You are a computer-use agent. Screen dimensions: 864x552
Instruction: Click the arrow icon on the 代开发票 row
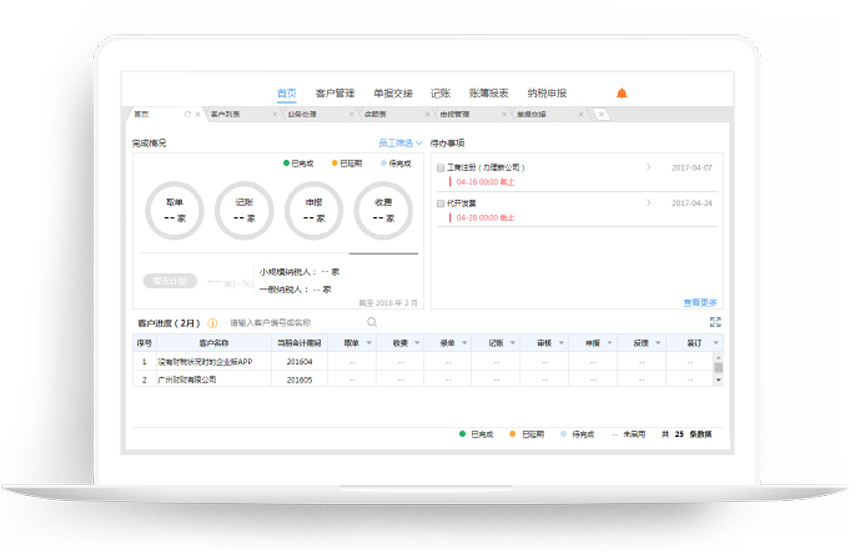click(x=649, y=203)
